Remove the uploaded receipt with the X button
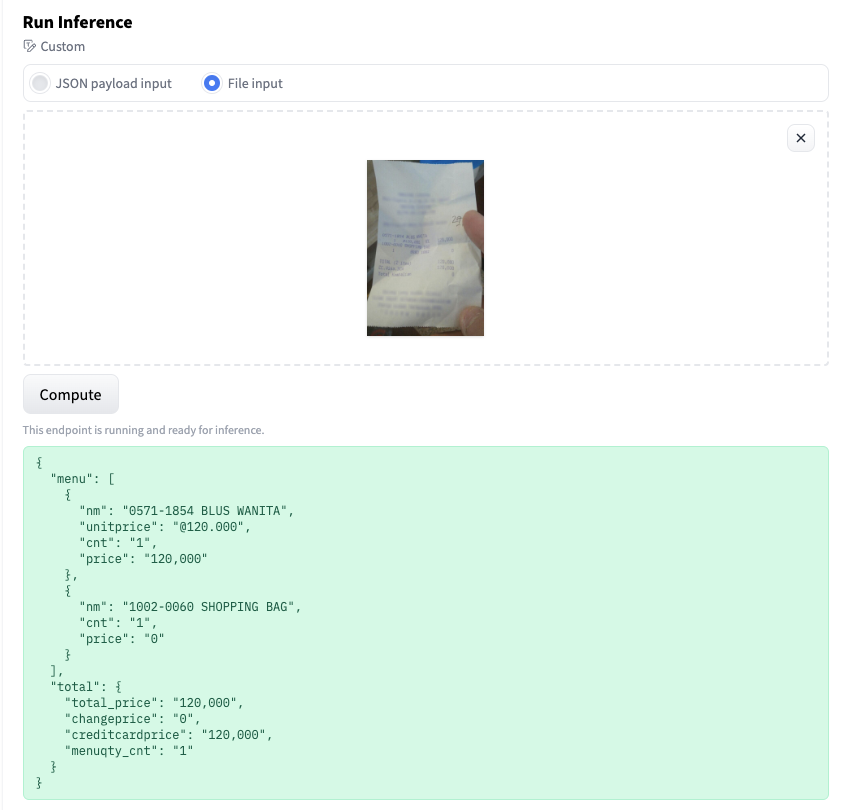 coord(801,138)
